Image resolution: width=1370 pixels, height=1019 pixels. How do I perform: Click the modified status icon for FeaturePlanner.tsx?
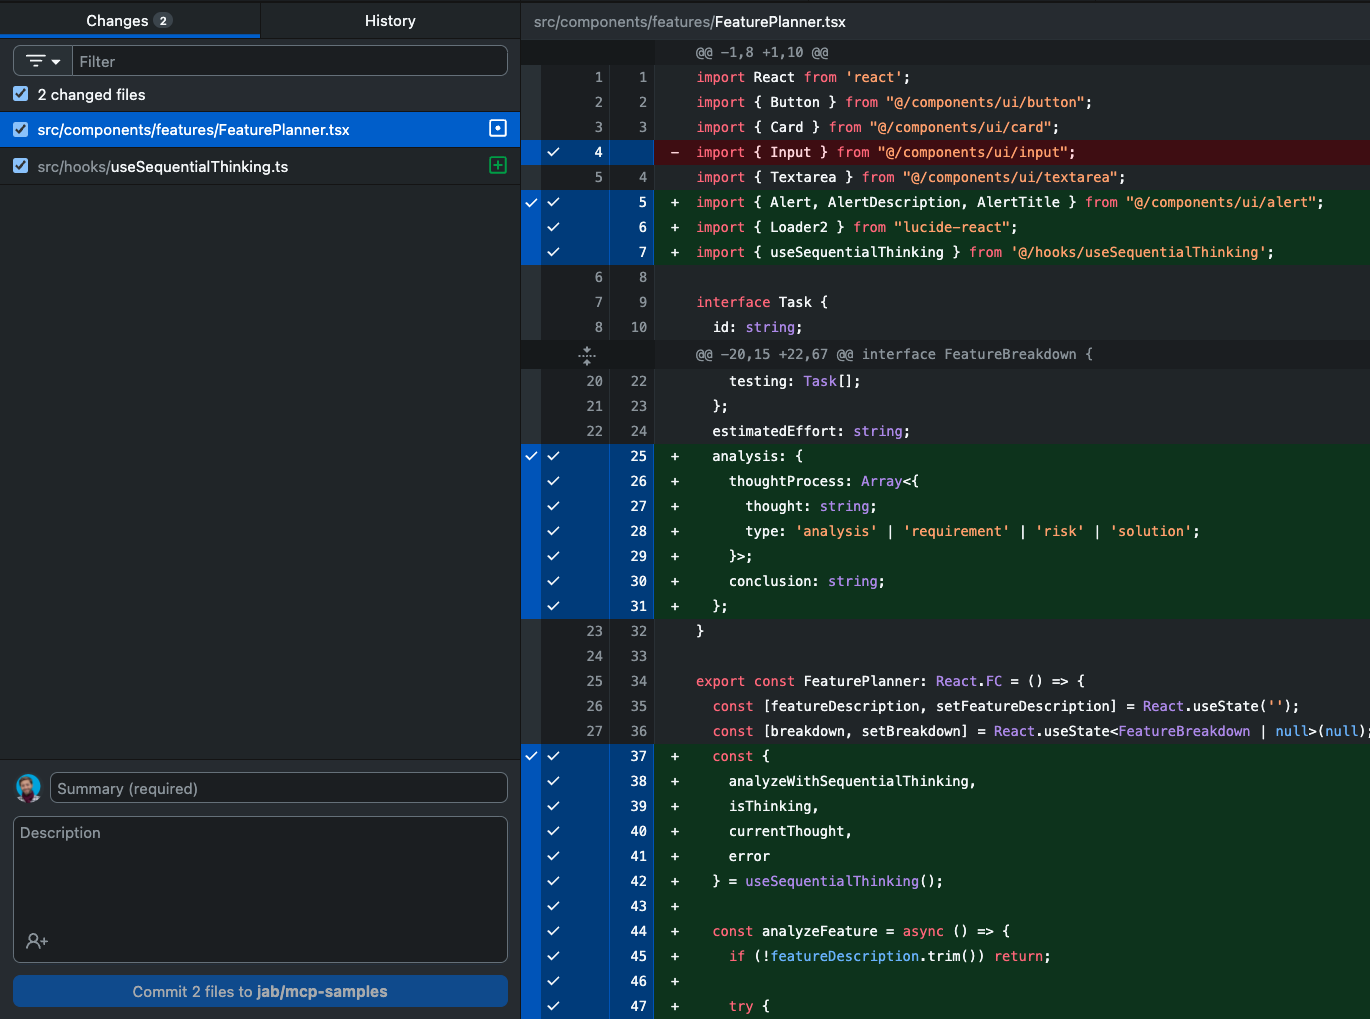click(x=498, y=128)
